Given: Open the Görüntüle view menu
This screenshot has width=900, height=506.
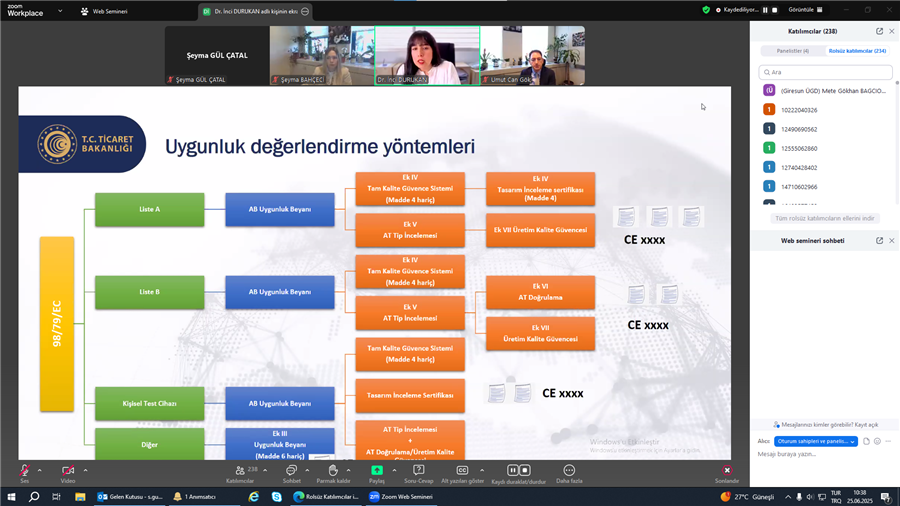Looking at the screenshot, I should click(805, 10).
